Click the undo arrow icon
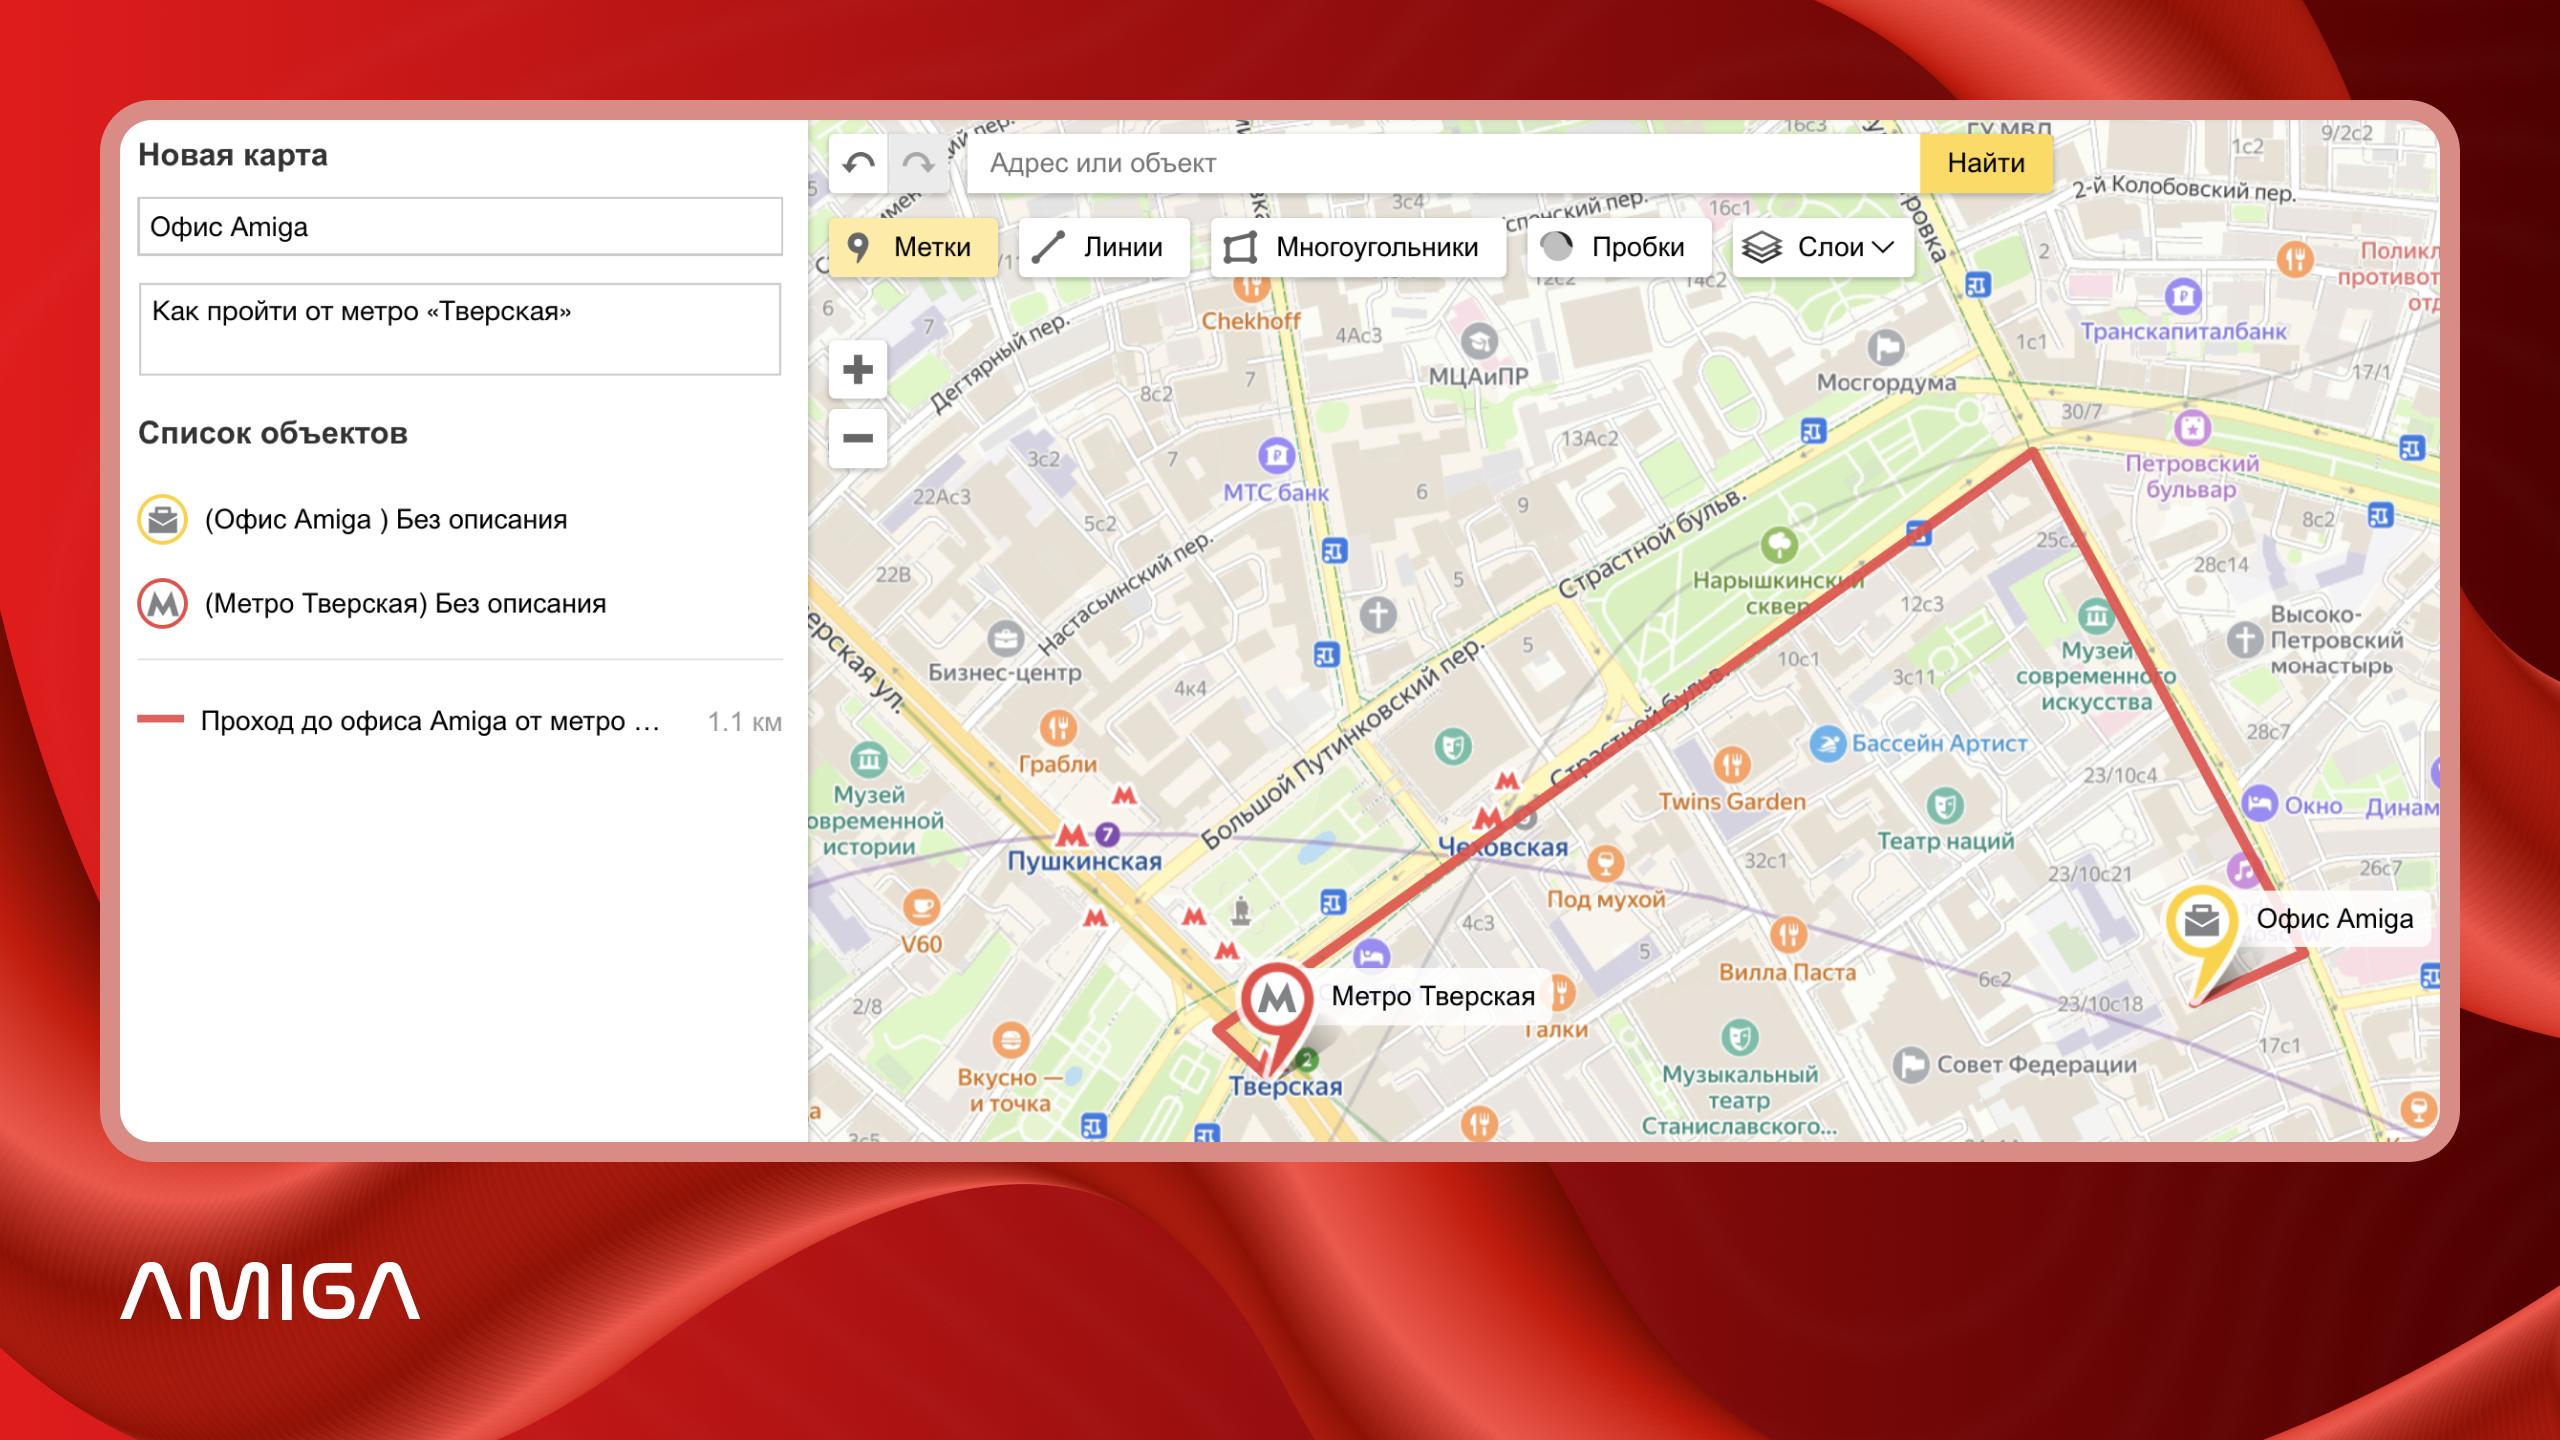Image resolution: width=2560 pixels, height=1440 pixels. (x=858, y=163)
